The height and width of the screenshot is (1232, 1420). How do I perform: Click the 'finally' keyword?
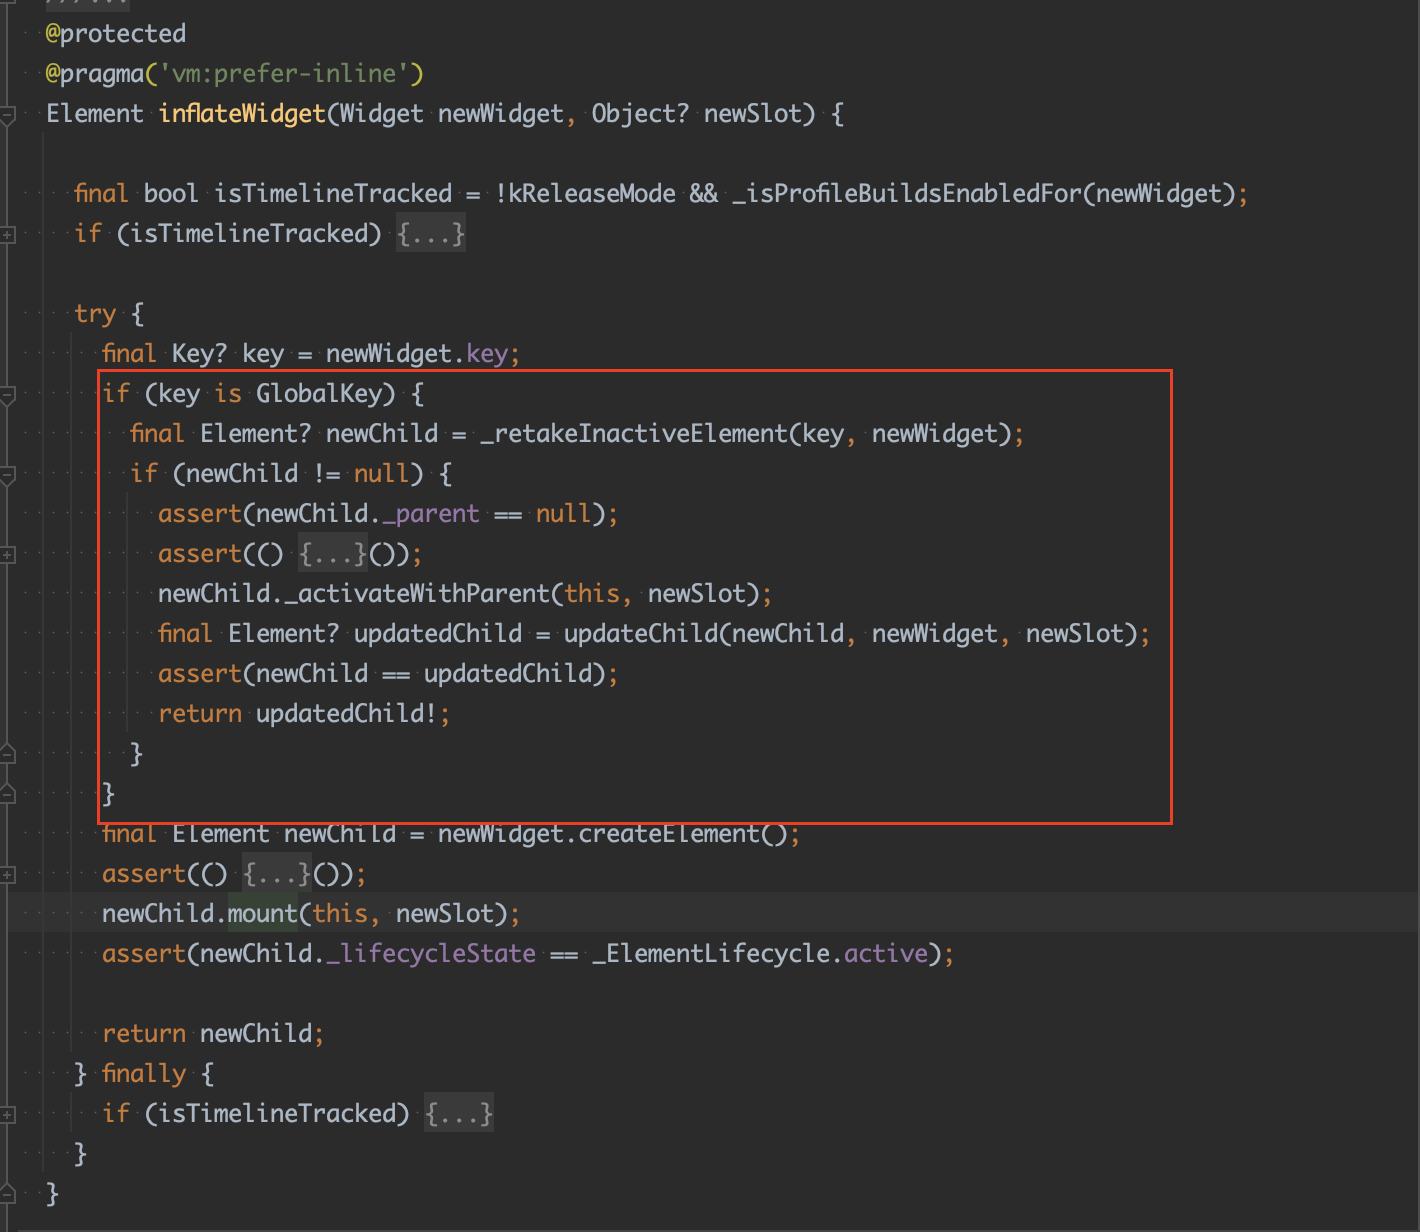(x=144, y=1074)
